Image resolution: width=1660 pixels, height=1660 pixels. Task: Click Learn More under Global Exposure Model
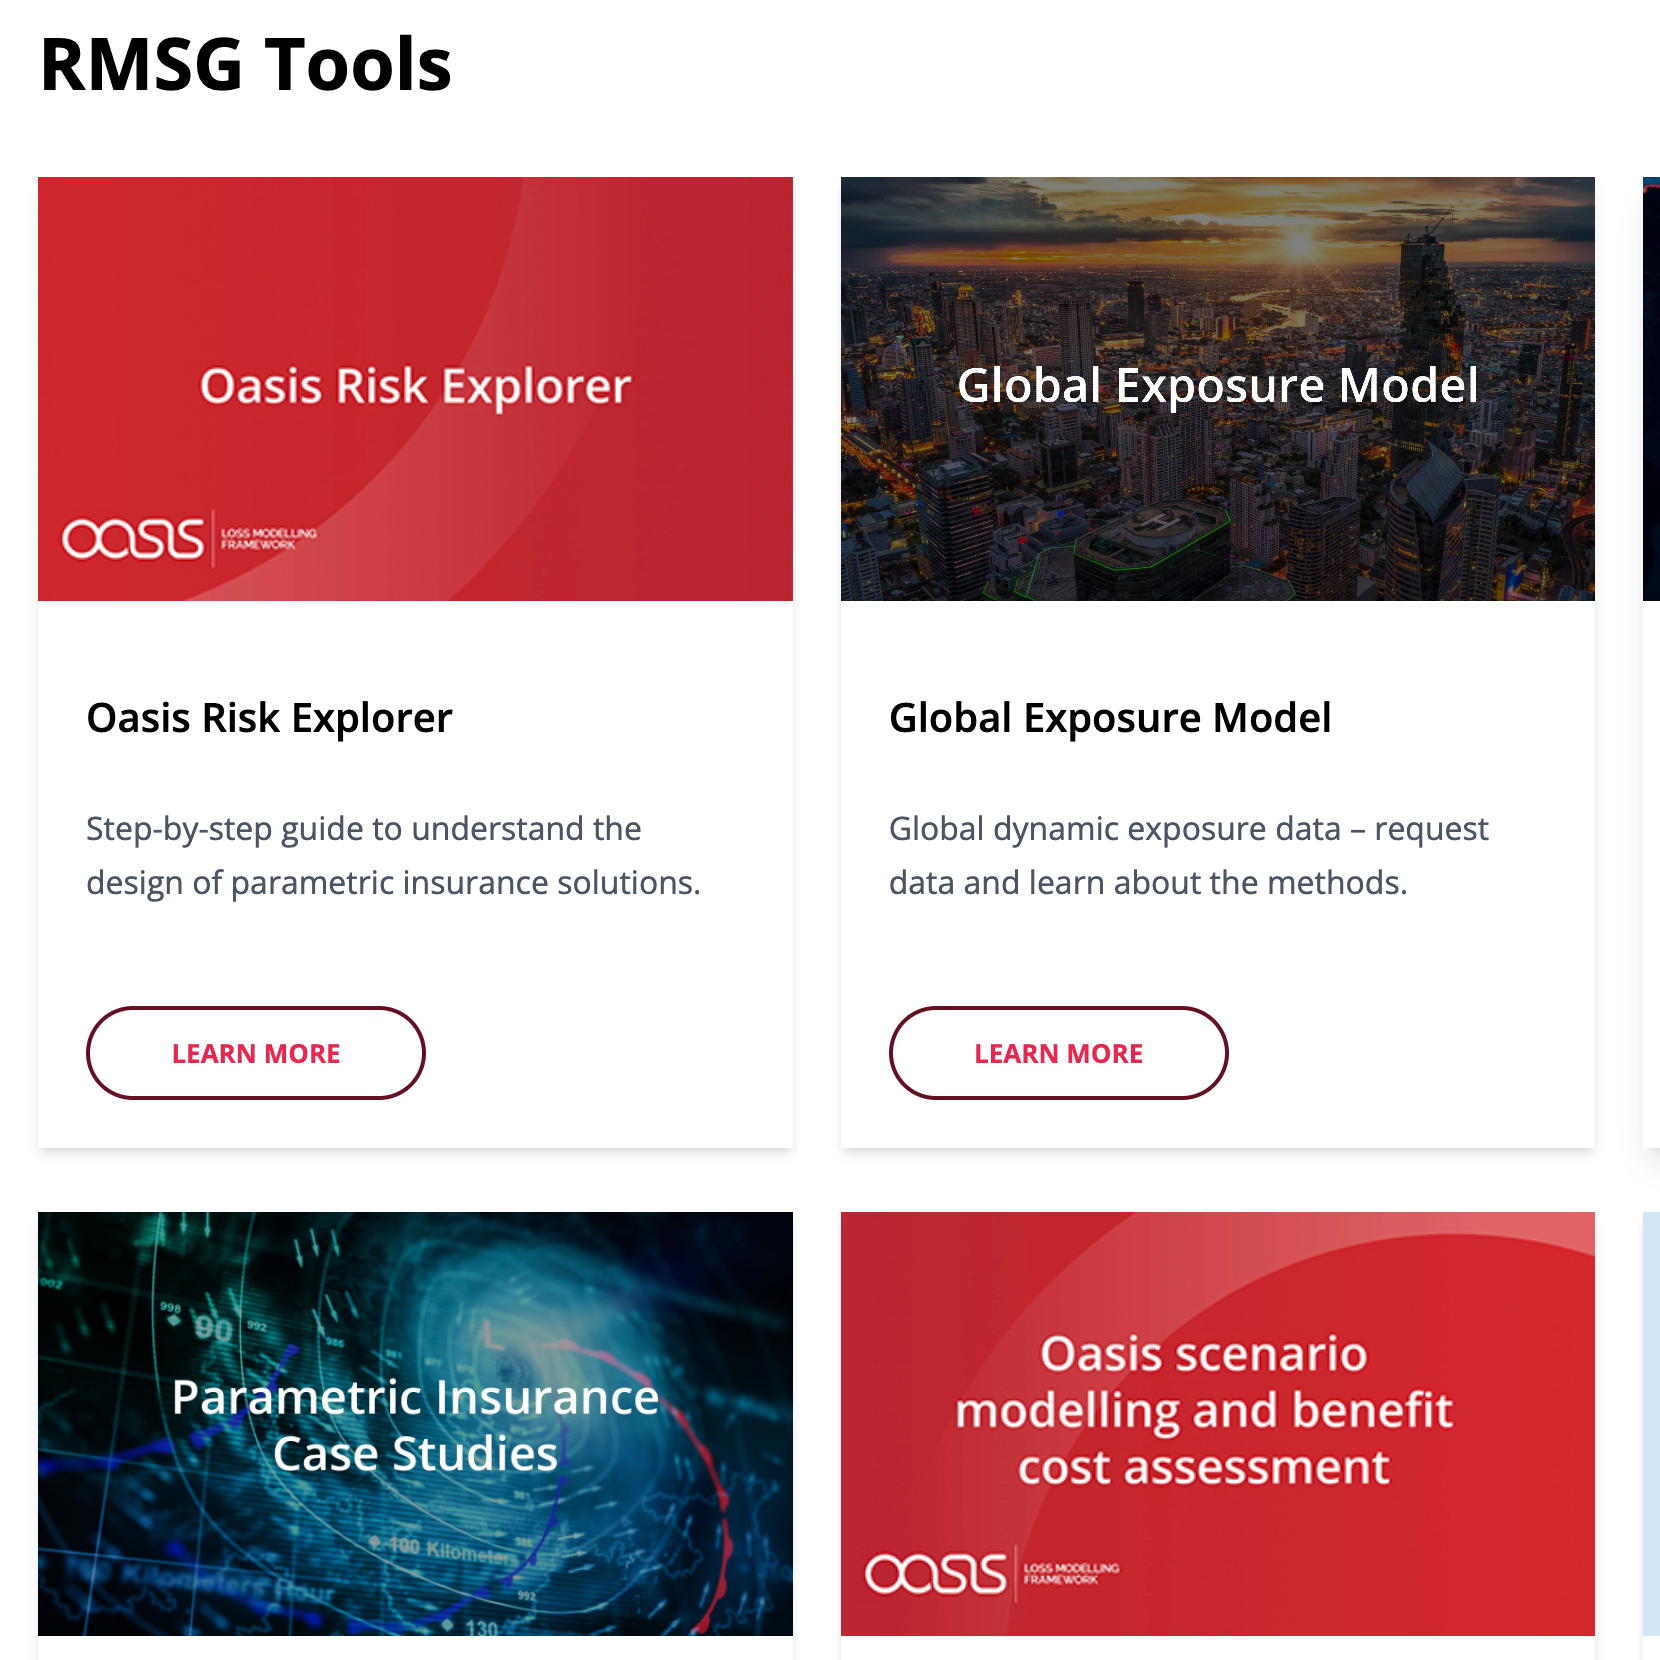pos(1059,1053)
